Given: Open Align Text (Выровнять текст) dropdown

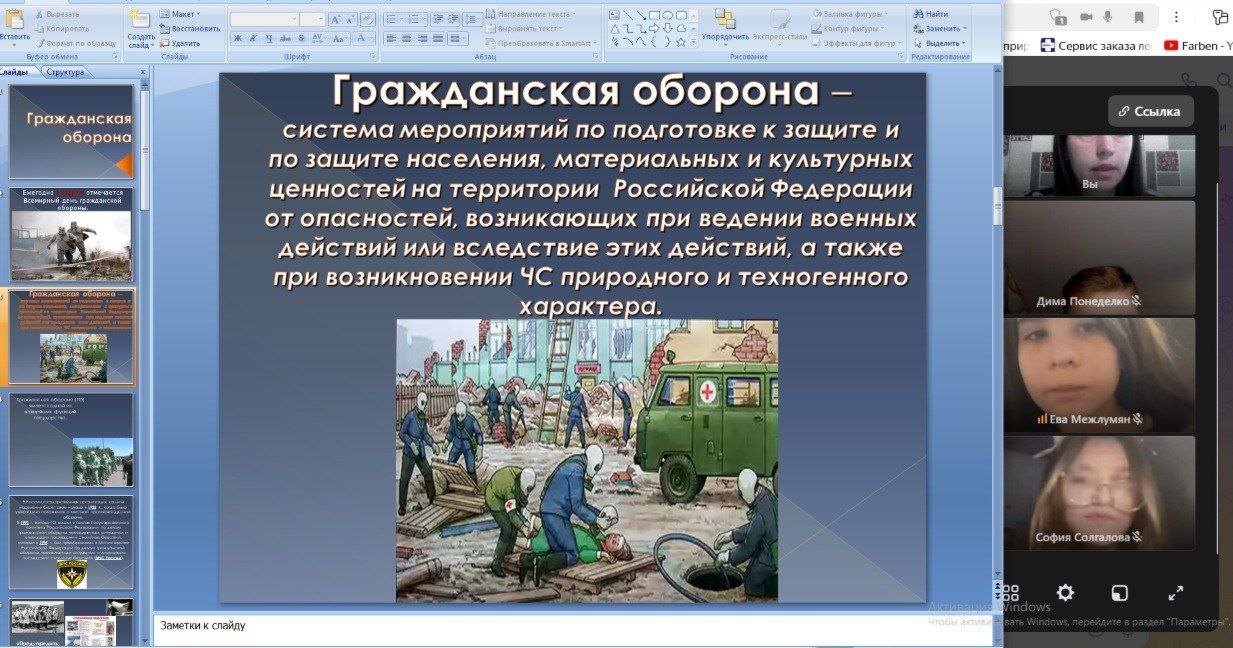Looking at the screenshot, I should pos(526,28).
